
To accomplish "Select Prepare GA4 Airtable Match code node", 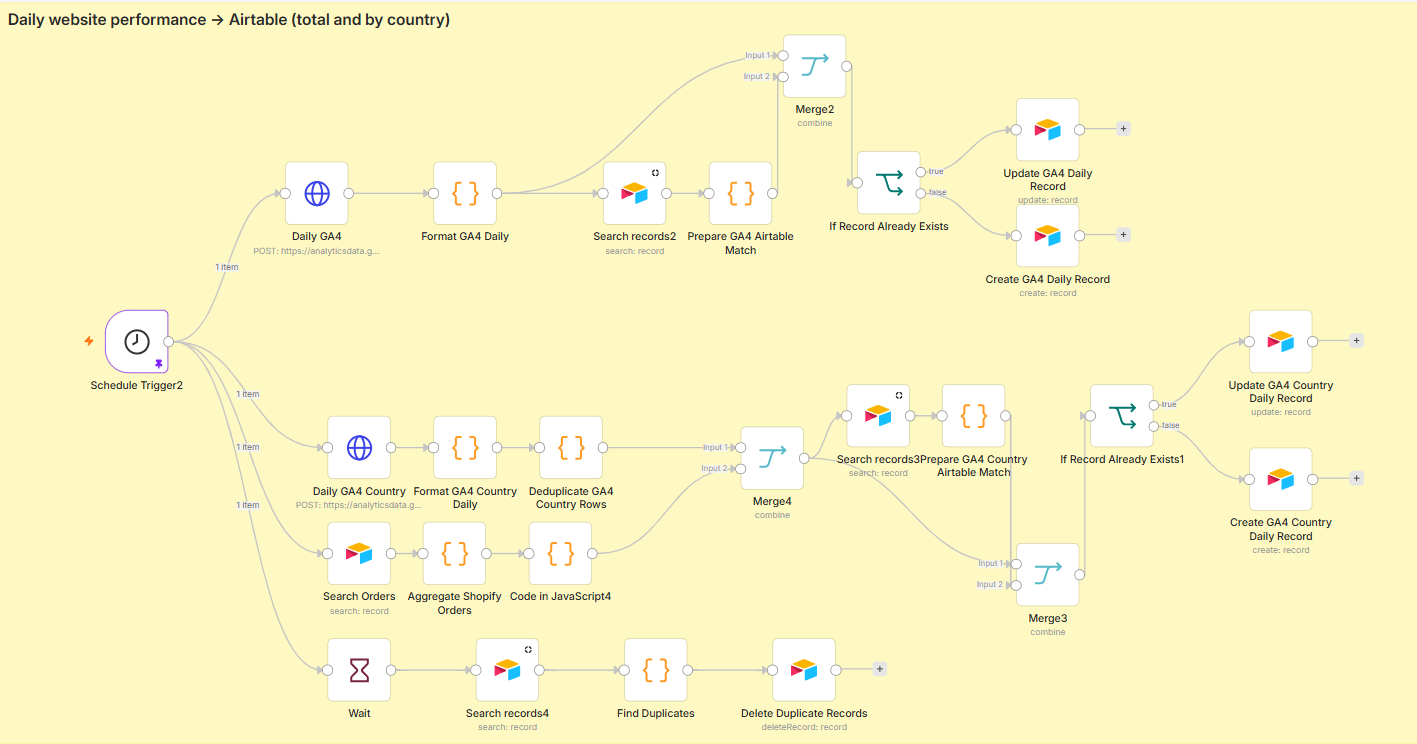I will (741, 194).
